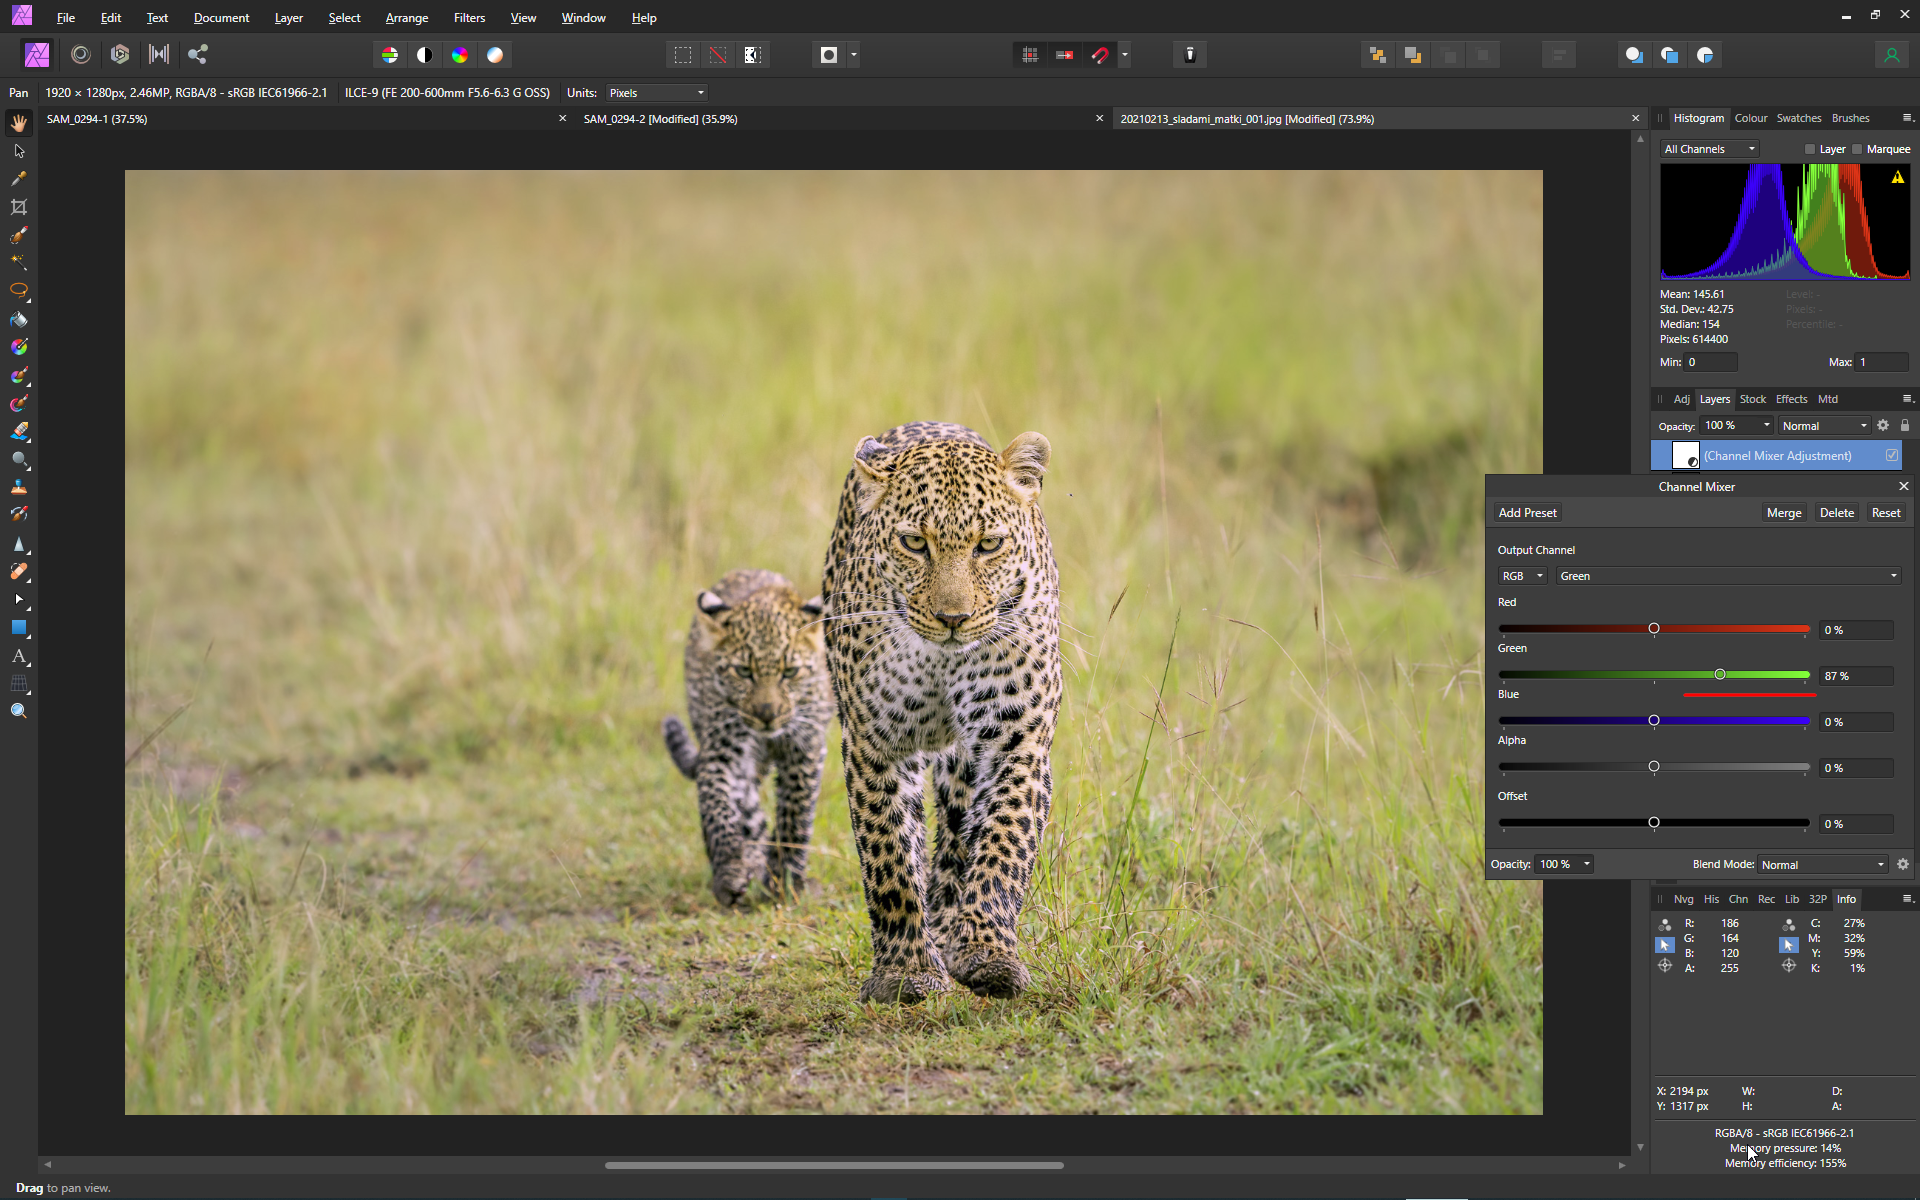Viewport: 1920px width, 1200px height.
Task: Open the Filters menu
Action: tap(468, 18)
